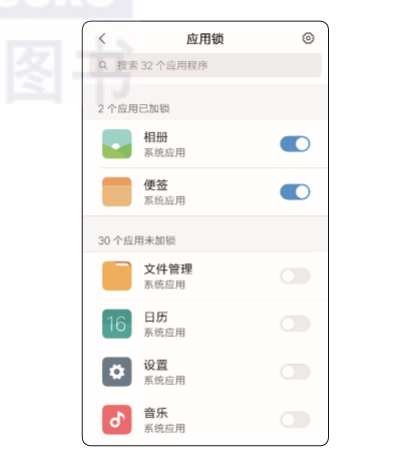This screenshot has height=466, width=400.
Task: Tap the search magnifier icon
Action: (x=103, y=65)
